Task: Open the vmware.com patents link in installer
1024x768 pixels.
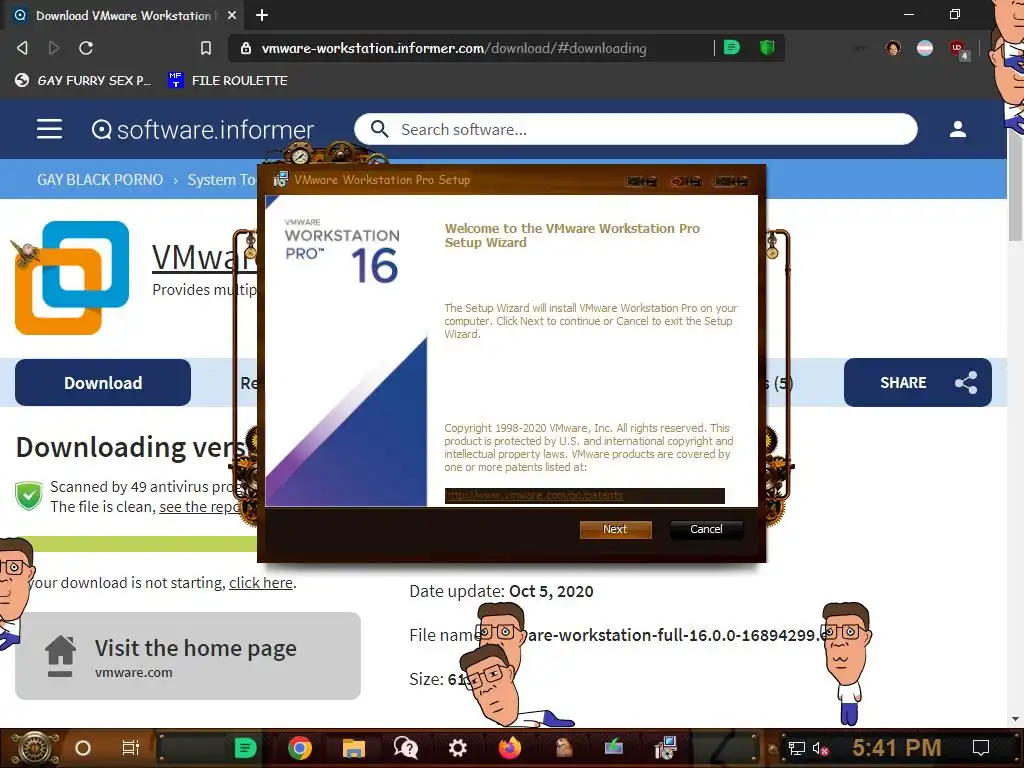Action: point(534,496)
